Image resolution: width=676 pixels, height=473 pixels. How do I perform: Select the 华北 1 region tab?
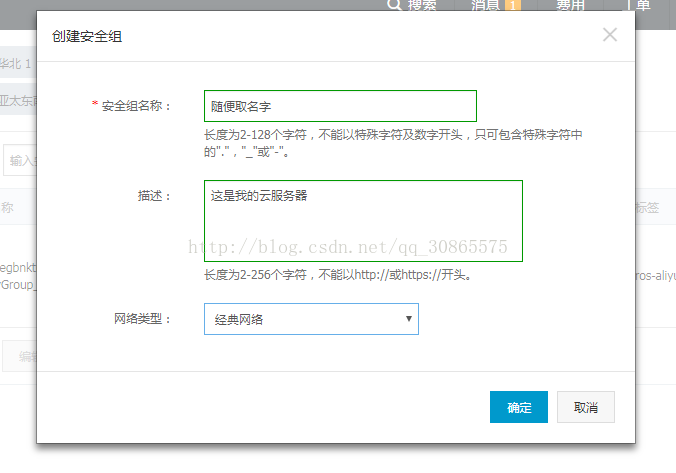tap(17, 64)
